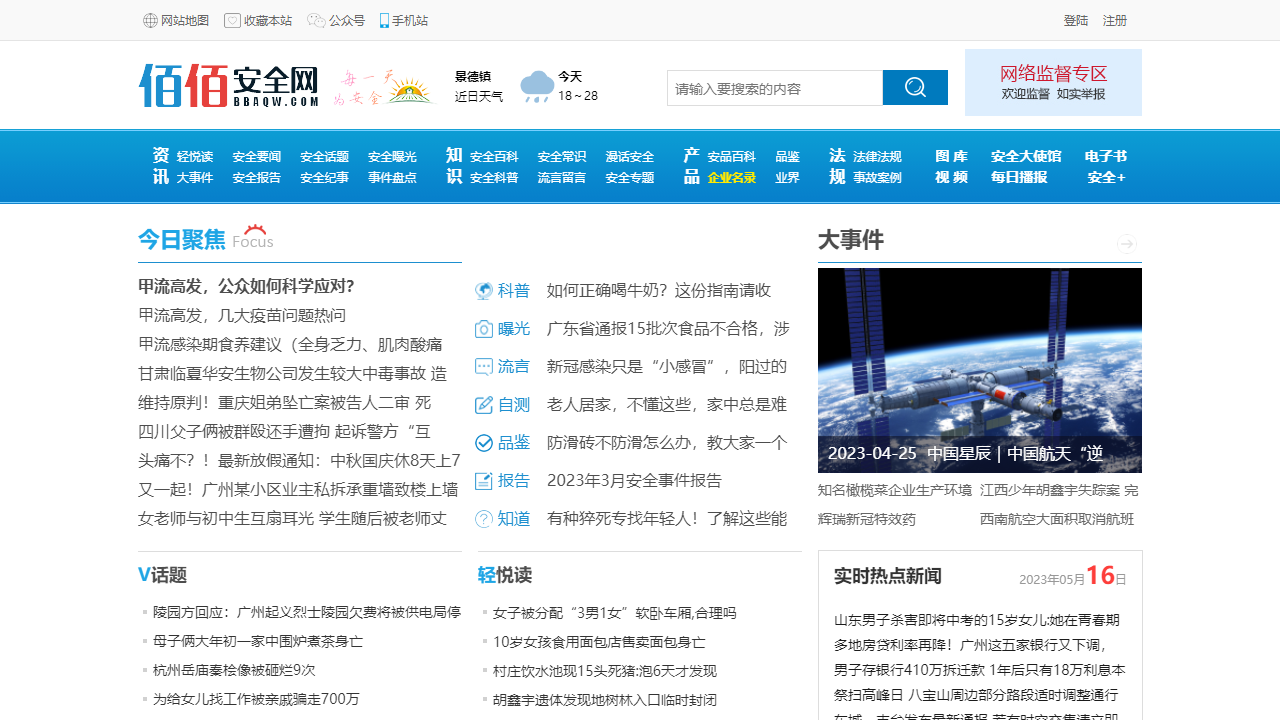This screenshot has width=1280, height=720.
Task: Open 陵园方回应 topic article
Action: point(307,613)
